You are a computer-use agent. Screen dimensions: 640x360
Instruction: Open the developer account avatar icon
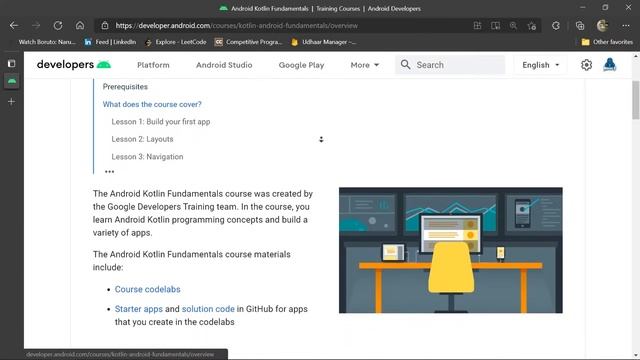pos(609,64)
